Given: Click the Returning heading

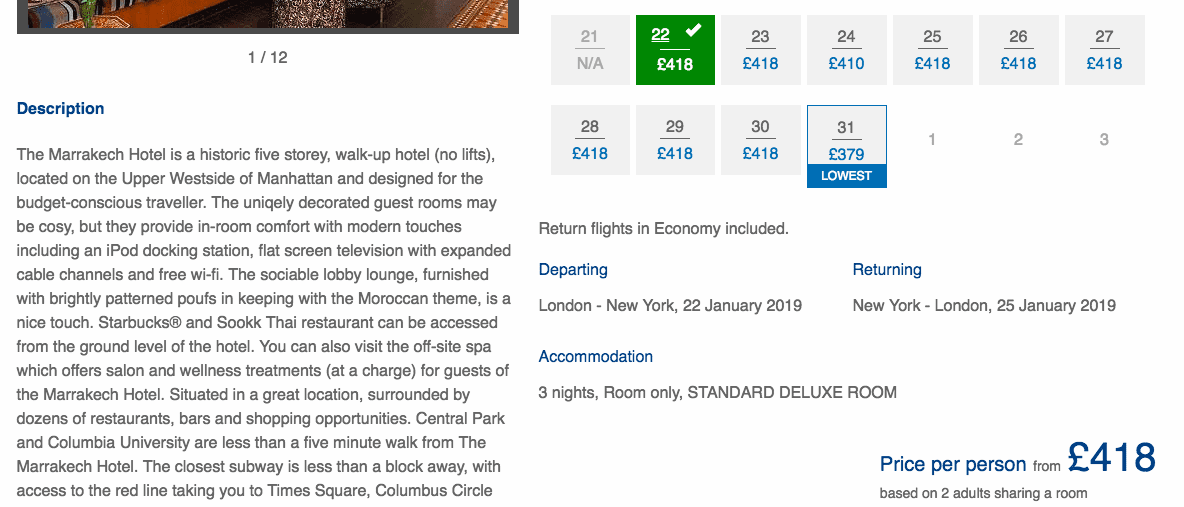Looking at the screenshot, I should (x=887, y=270).
